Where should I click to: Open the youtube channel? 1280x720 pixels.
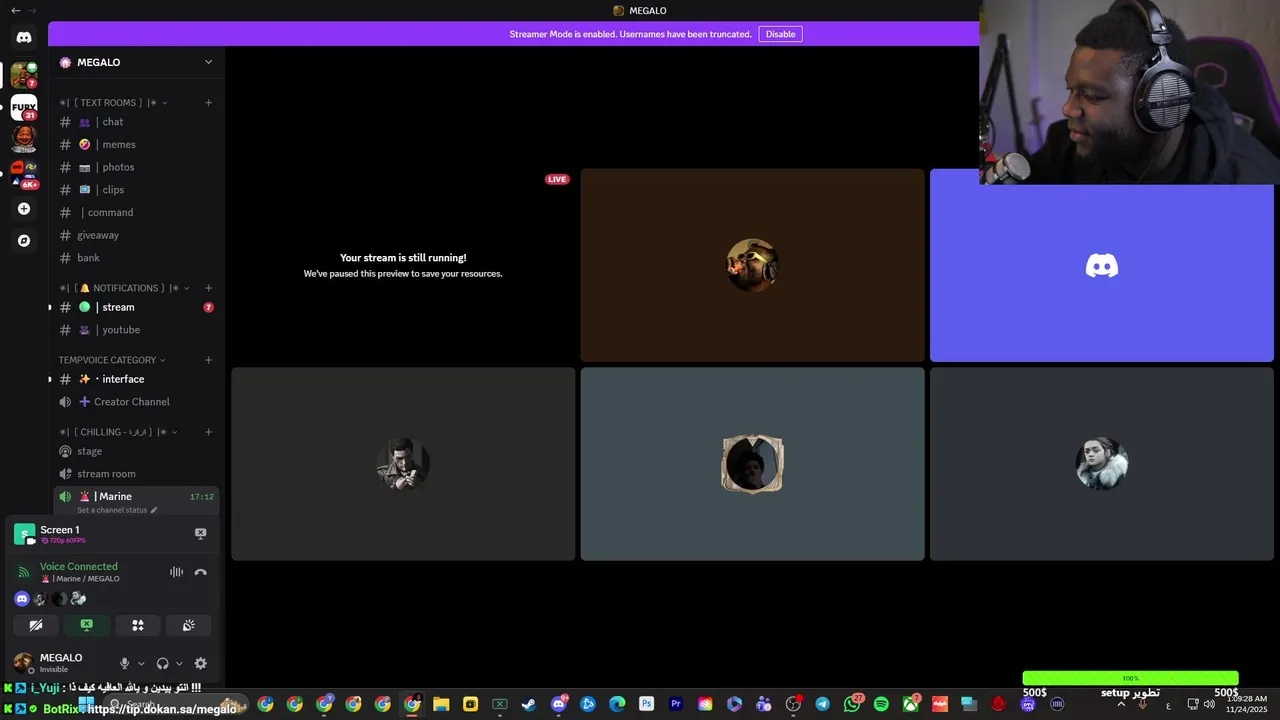[x=134, y=330]
